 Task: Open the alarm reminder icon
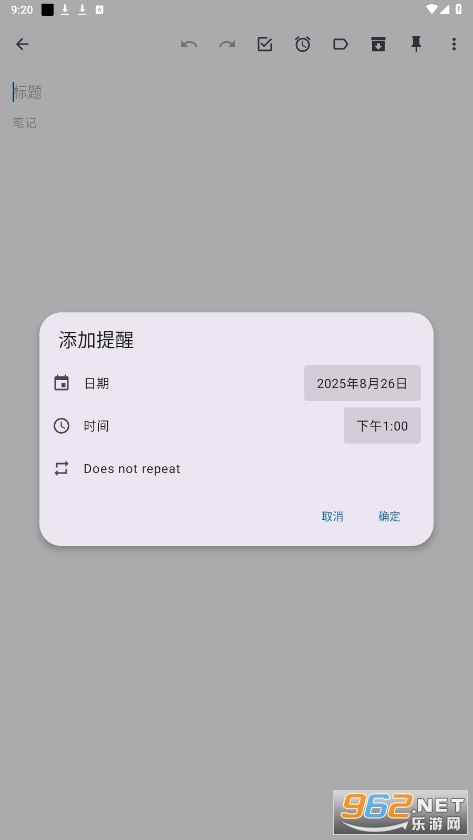click(303, 44)
